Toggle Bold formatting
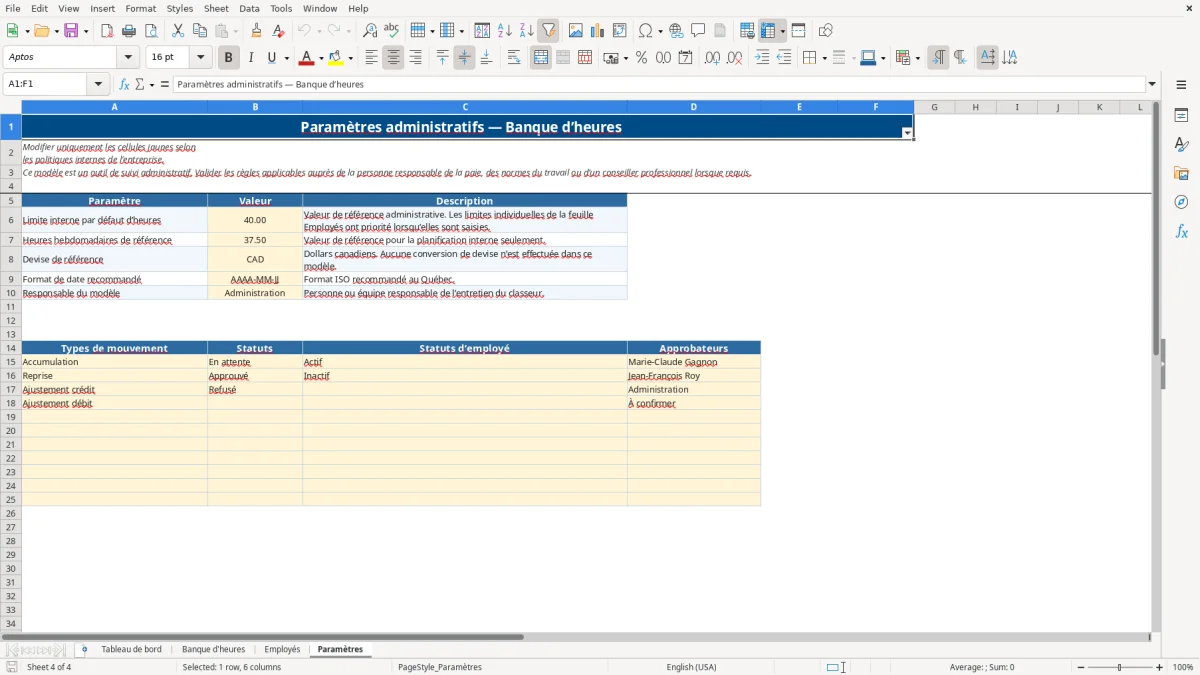This screenshot has height=675, width=1200. (x=229, y=58)
